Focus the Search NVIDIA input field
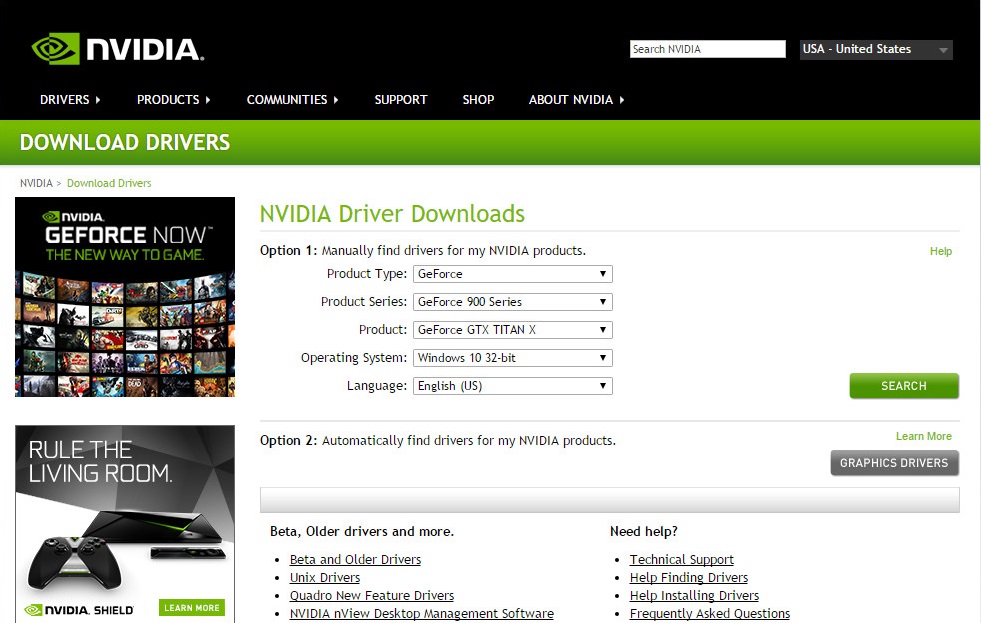Image resolution: width=981 pixels, height=623 pixels. click(708, 49)
